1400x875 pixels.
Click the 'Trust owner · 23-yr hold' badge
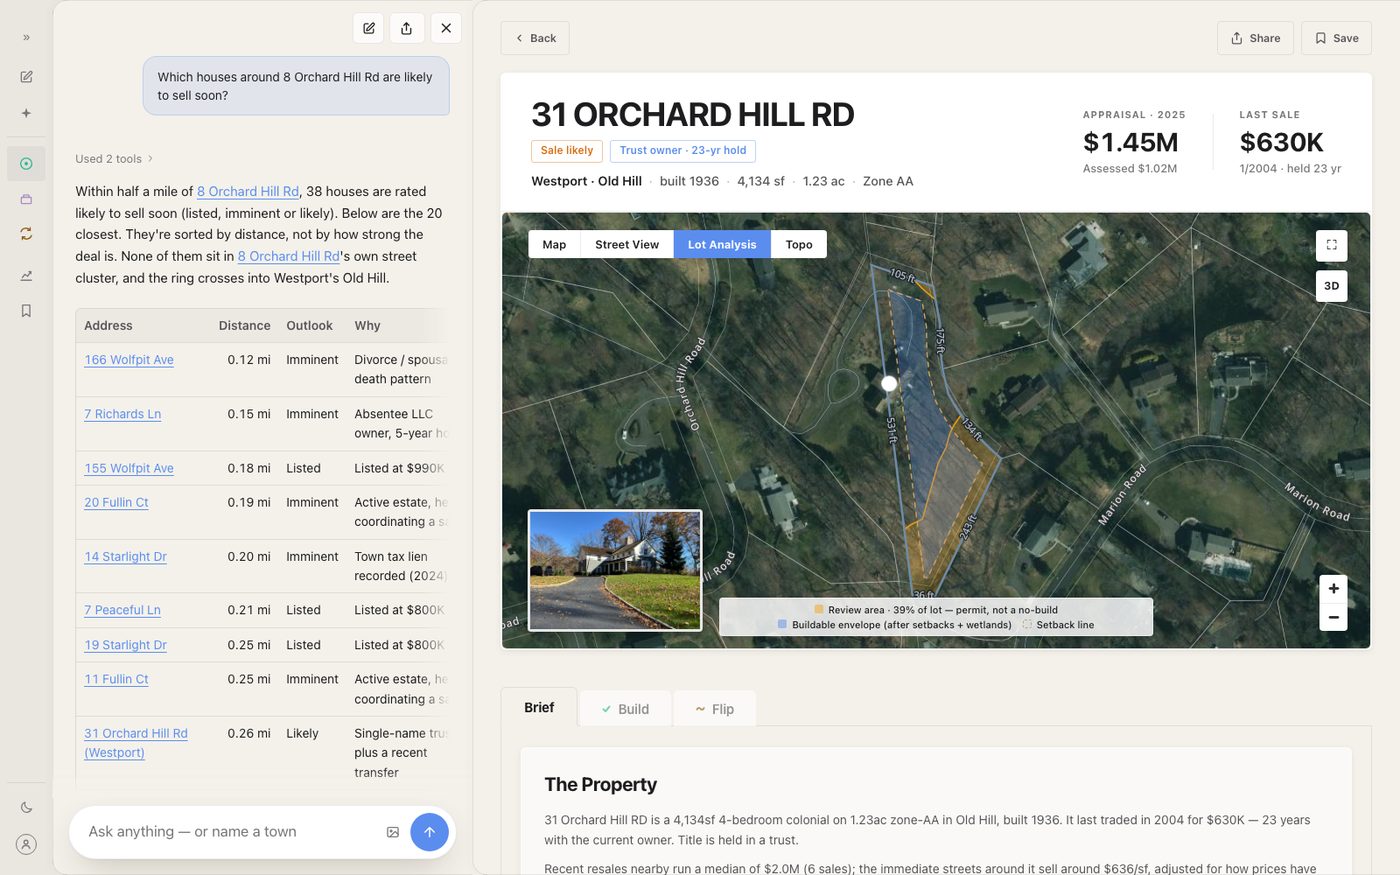(x=683, y=151)
